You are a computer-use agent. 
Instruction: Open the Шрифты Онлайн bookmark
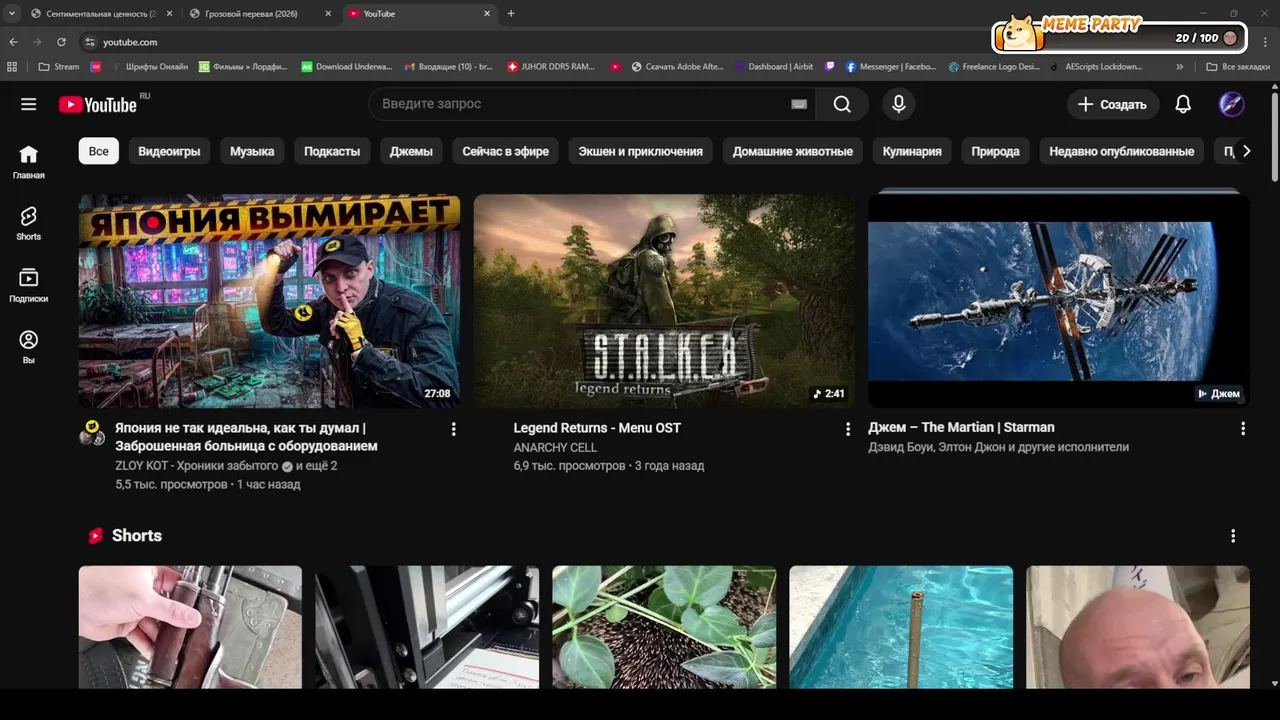pos(148,67)
